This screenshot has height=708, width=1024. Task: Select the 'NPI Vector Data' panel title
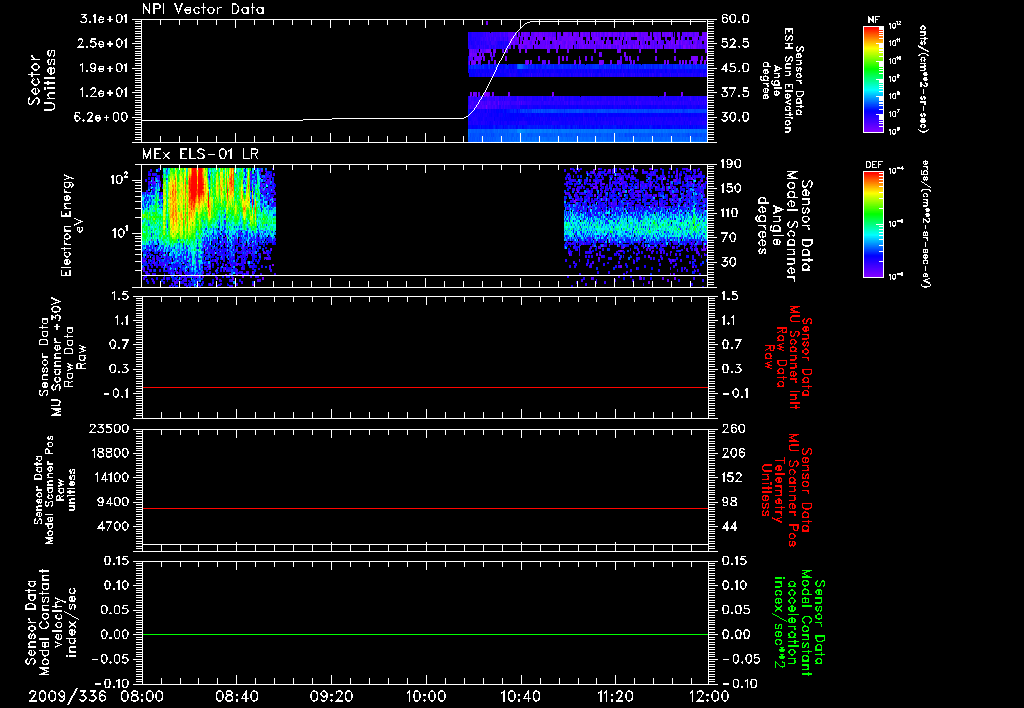[203, 9]
